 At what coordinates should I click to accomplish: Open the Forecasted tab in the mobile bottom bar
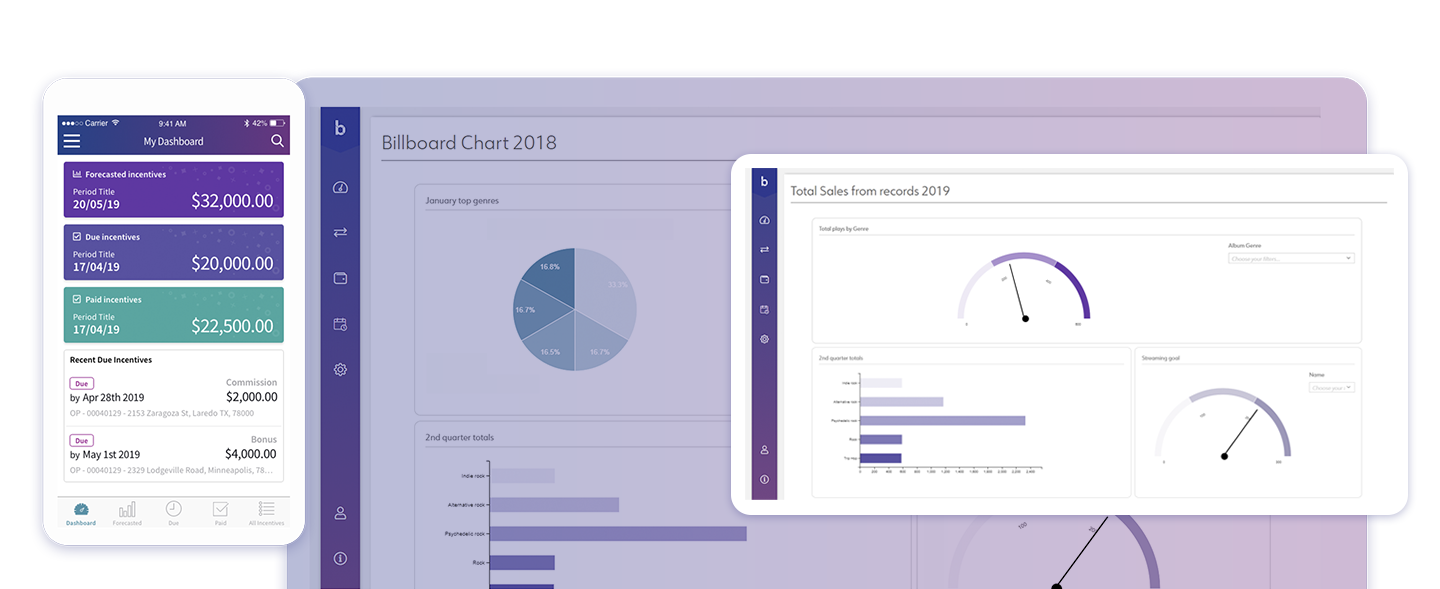pos(127,513)
